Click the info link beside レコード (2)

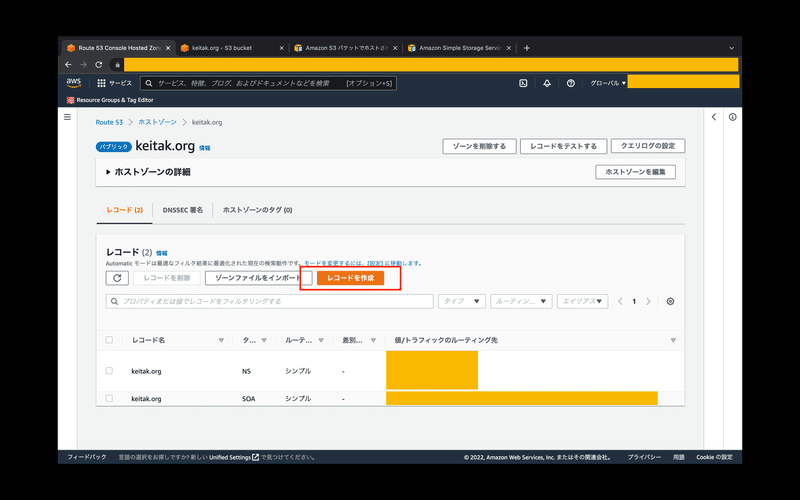coord(162,253)
